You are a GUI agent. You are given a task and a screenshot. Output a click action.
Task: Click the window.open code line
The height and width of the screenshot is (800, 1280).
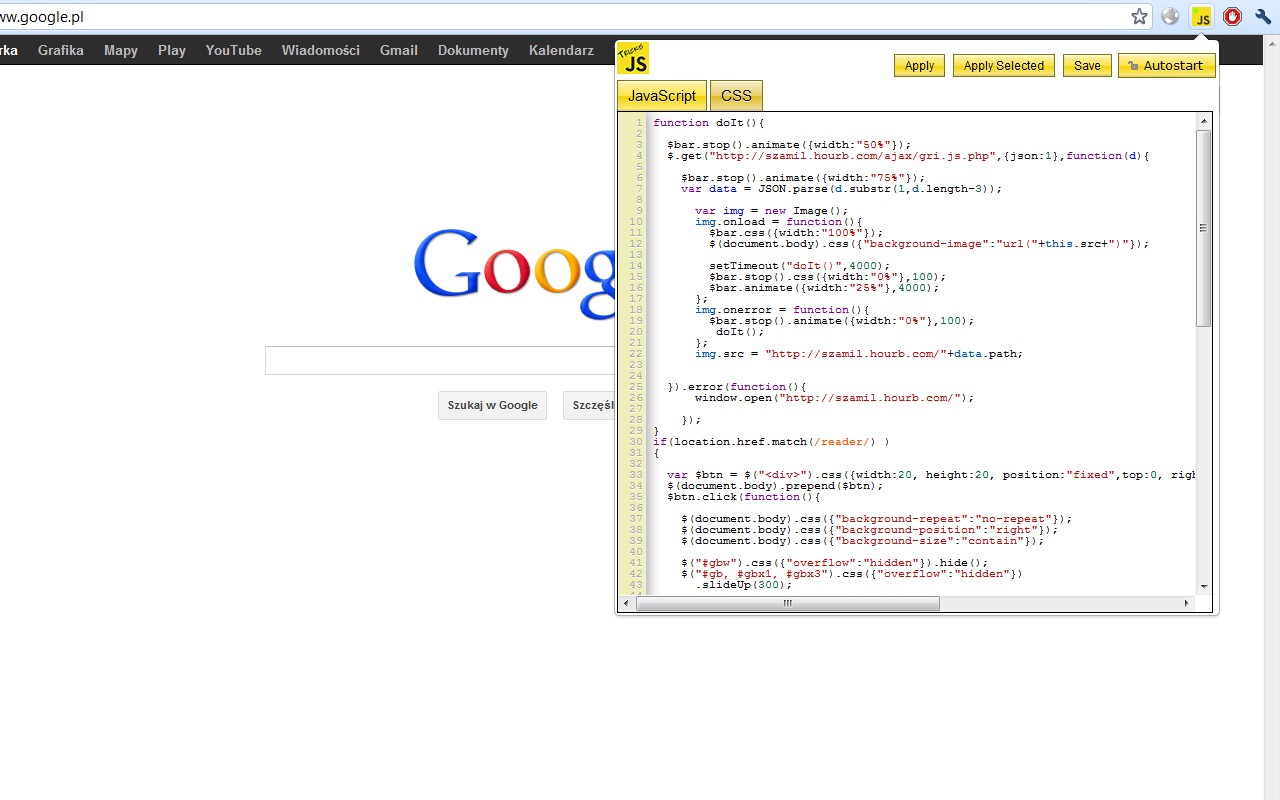(x=835, y=398)
